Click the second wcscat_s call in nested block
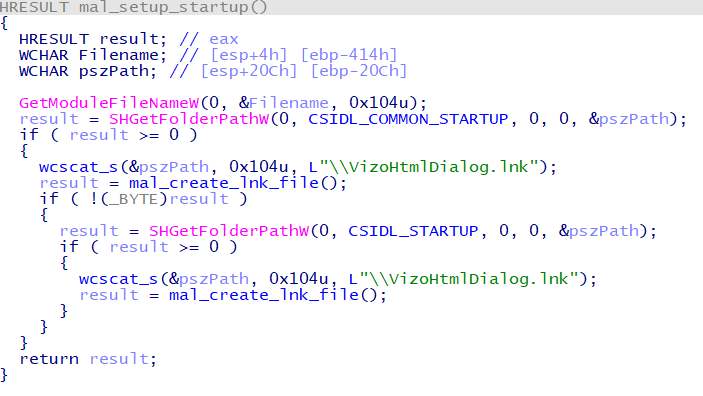 coord(118,279)
